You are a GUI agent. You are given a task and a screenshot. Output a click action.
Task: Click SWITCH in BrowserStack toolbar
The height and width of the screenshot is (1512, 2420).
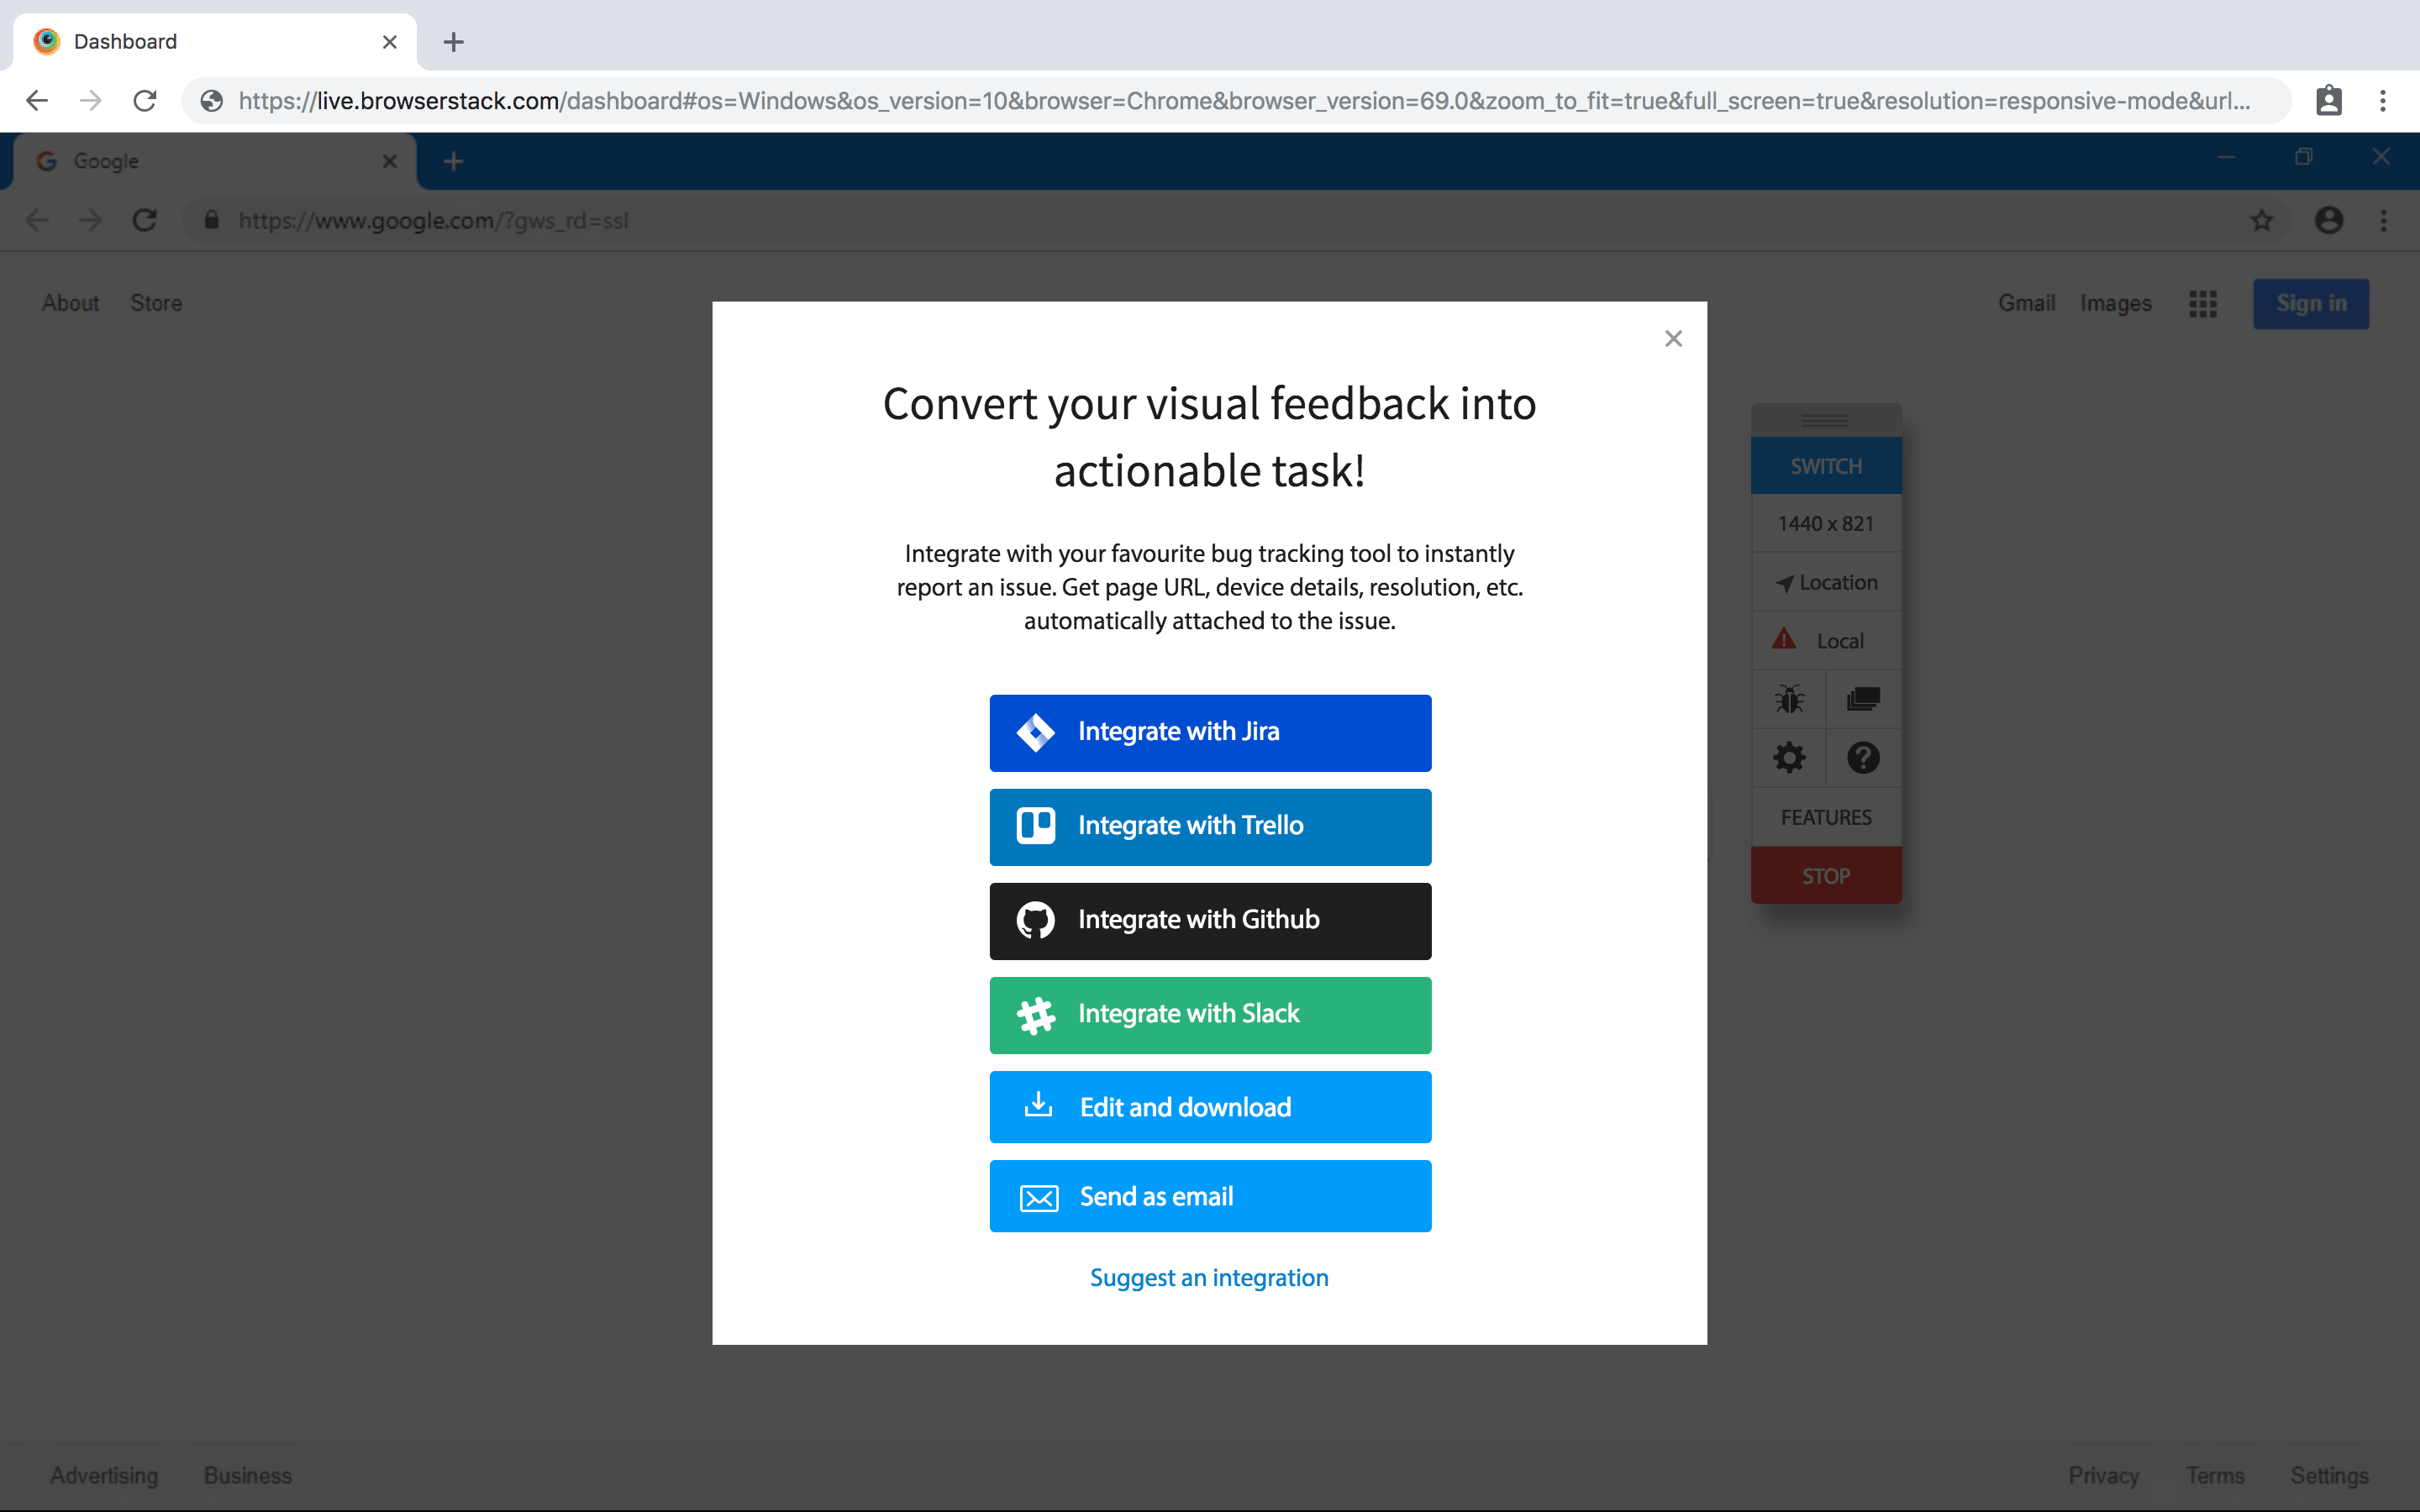[1825, 466]
